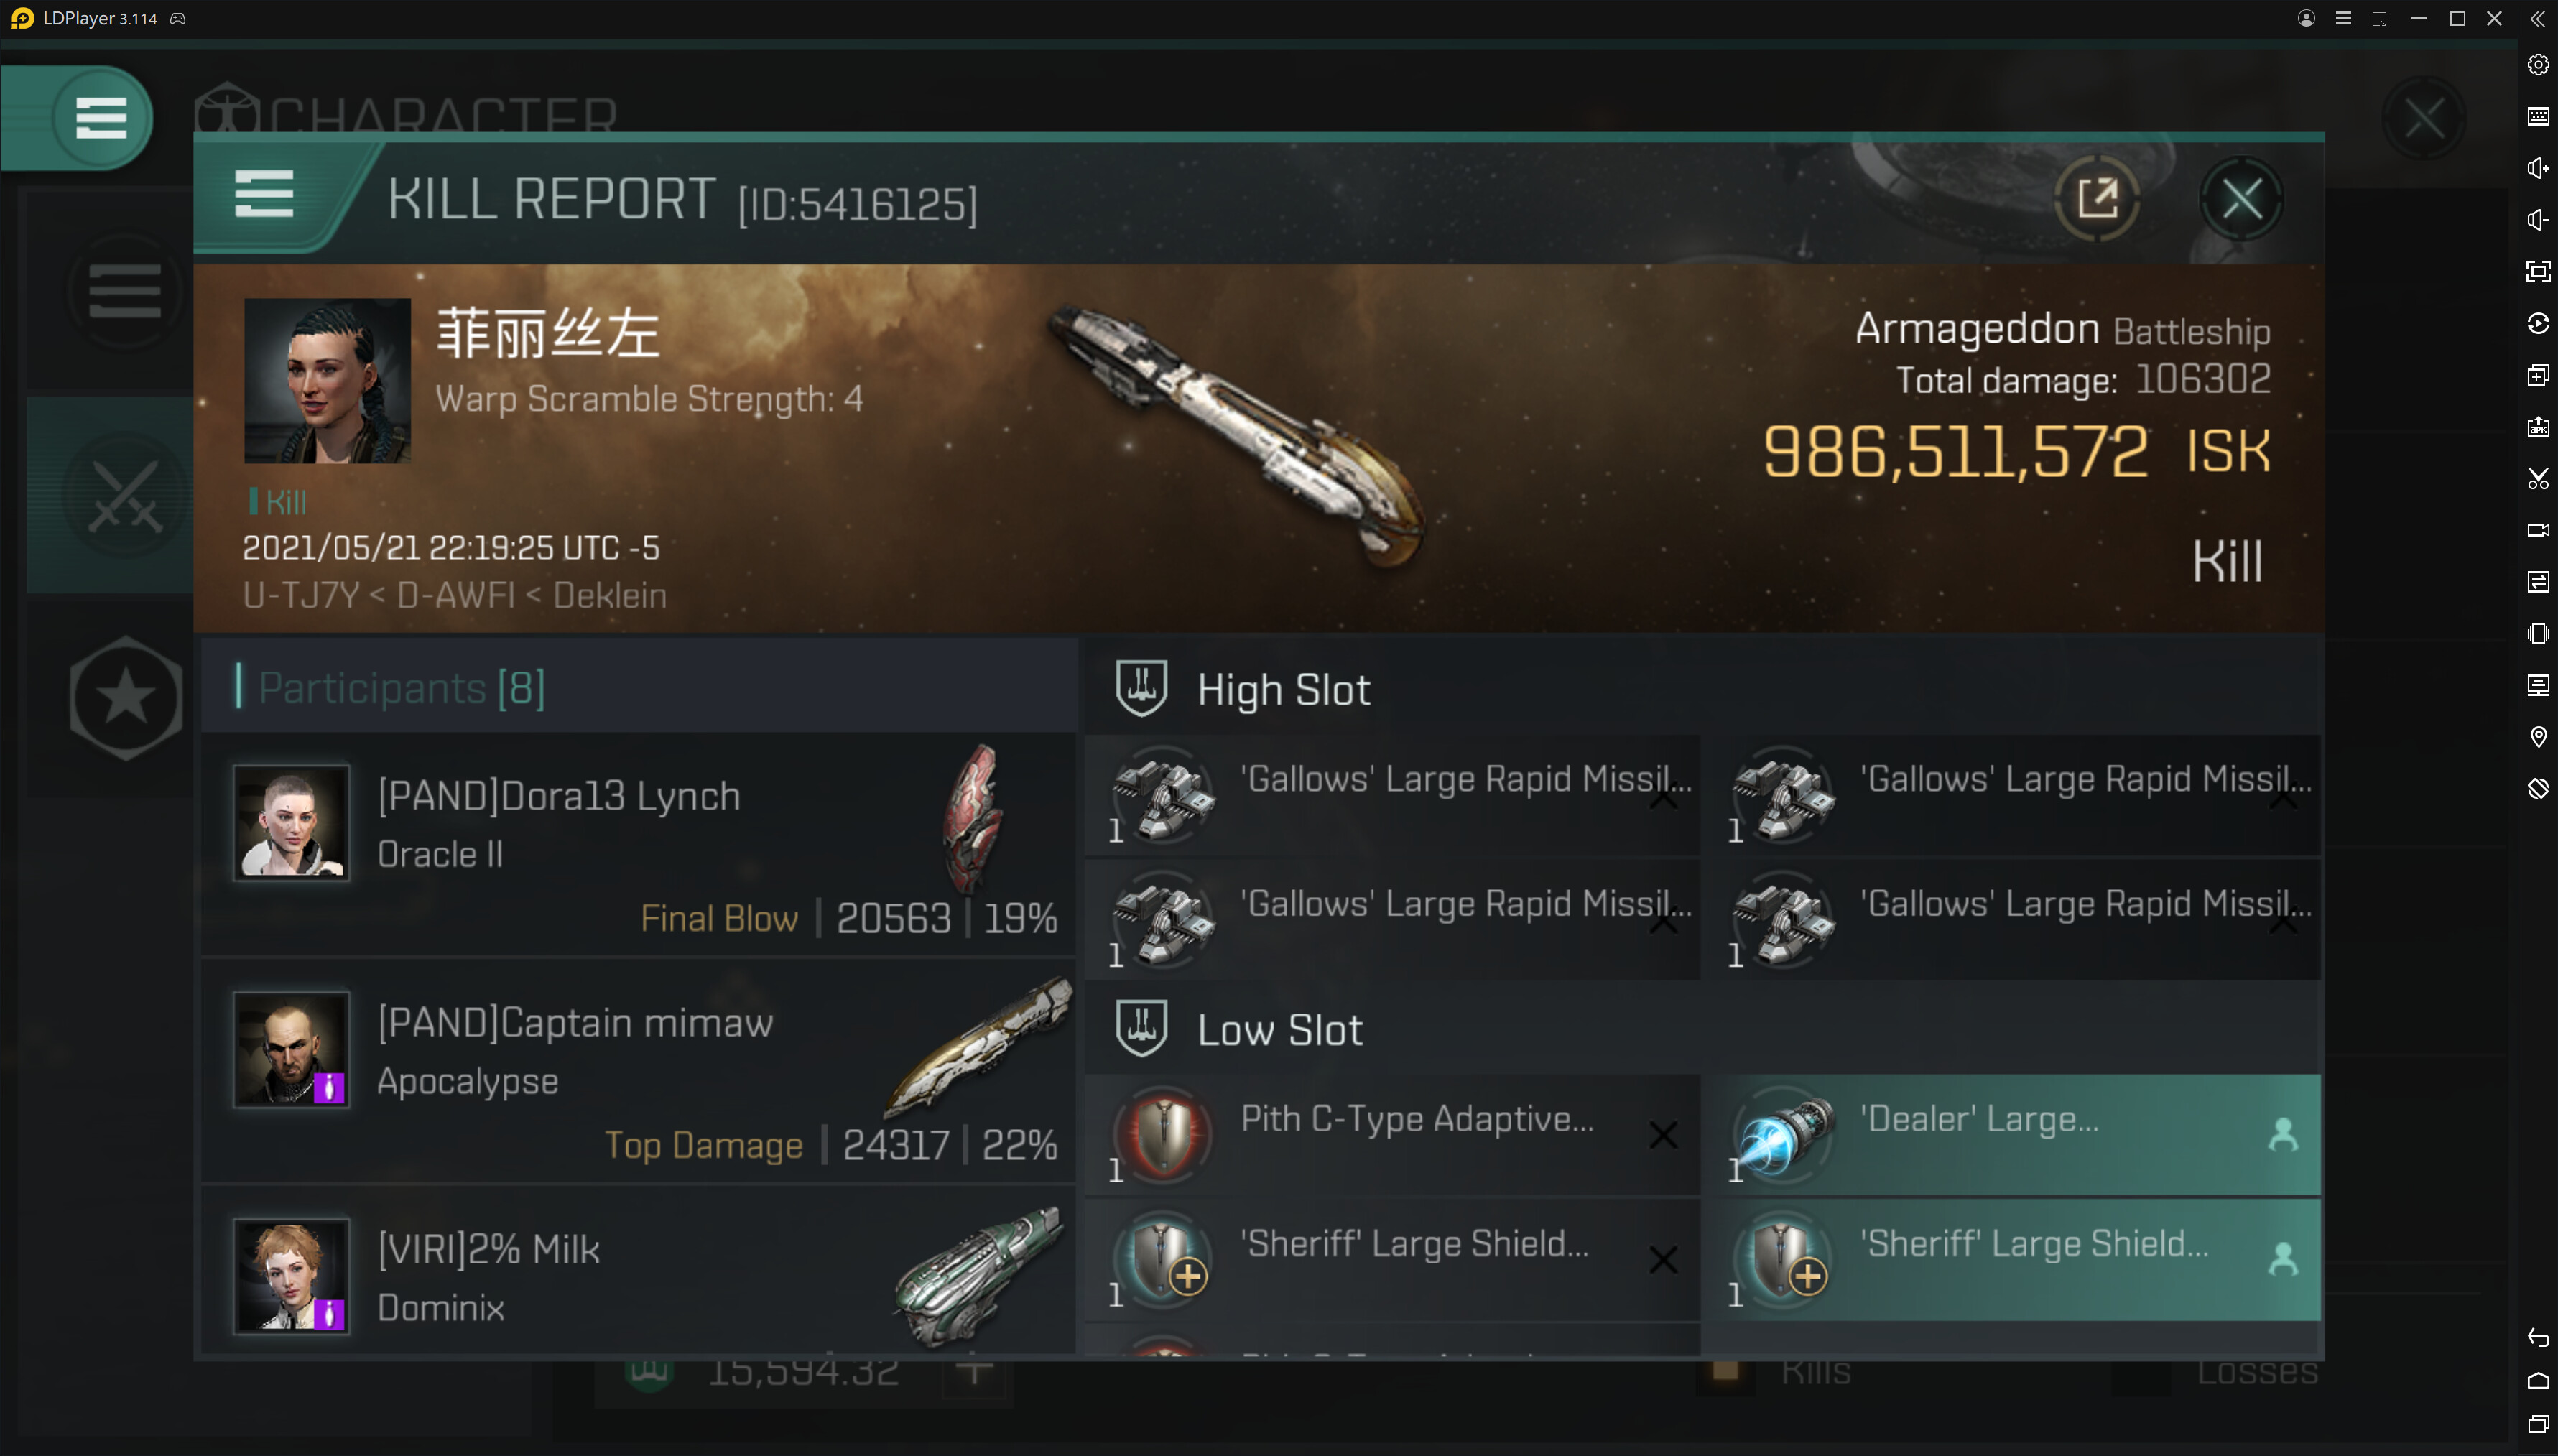
Task: Select the Participants [8] tab header
Action: tap(400, 688)
